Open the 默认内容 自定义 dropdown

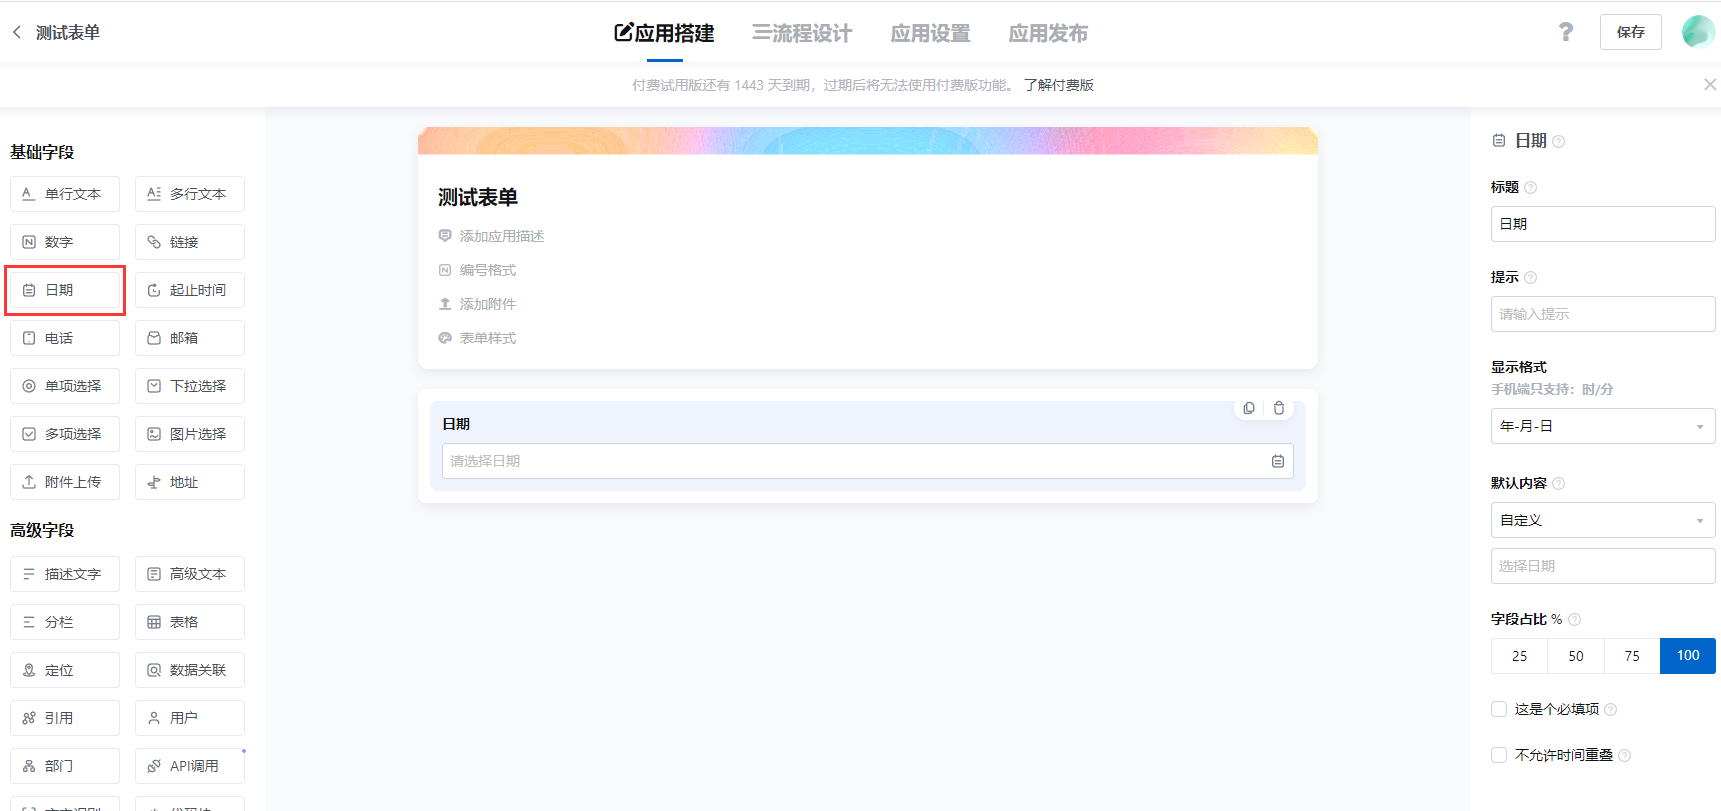point(1602,520)
